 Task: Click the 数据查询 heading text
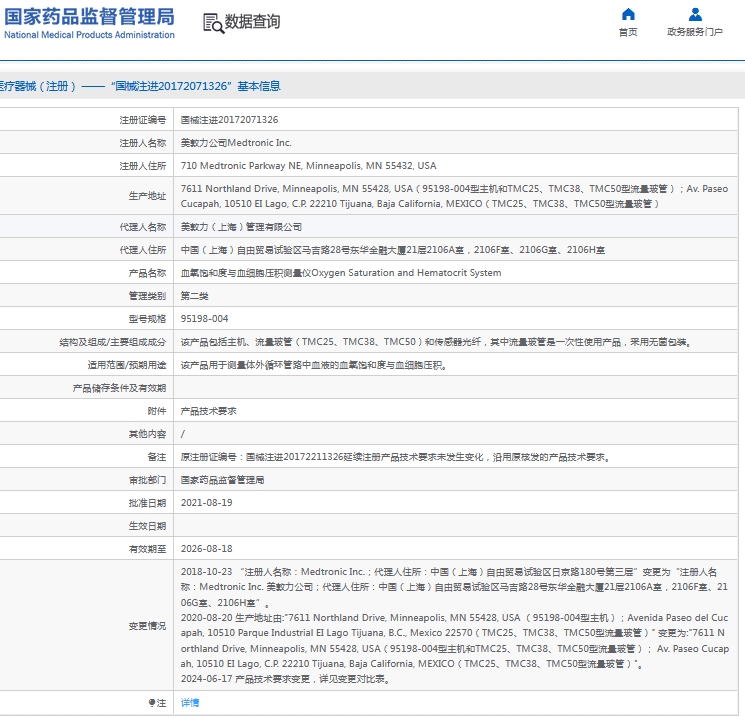pyautogui.click(x=252, y=22)
